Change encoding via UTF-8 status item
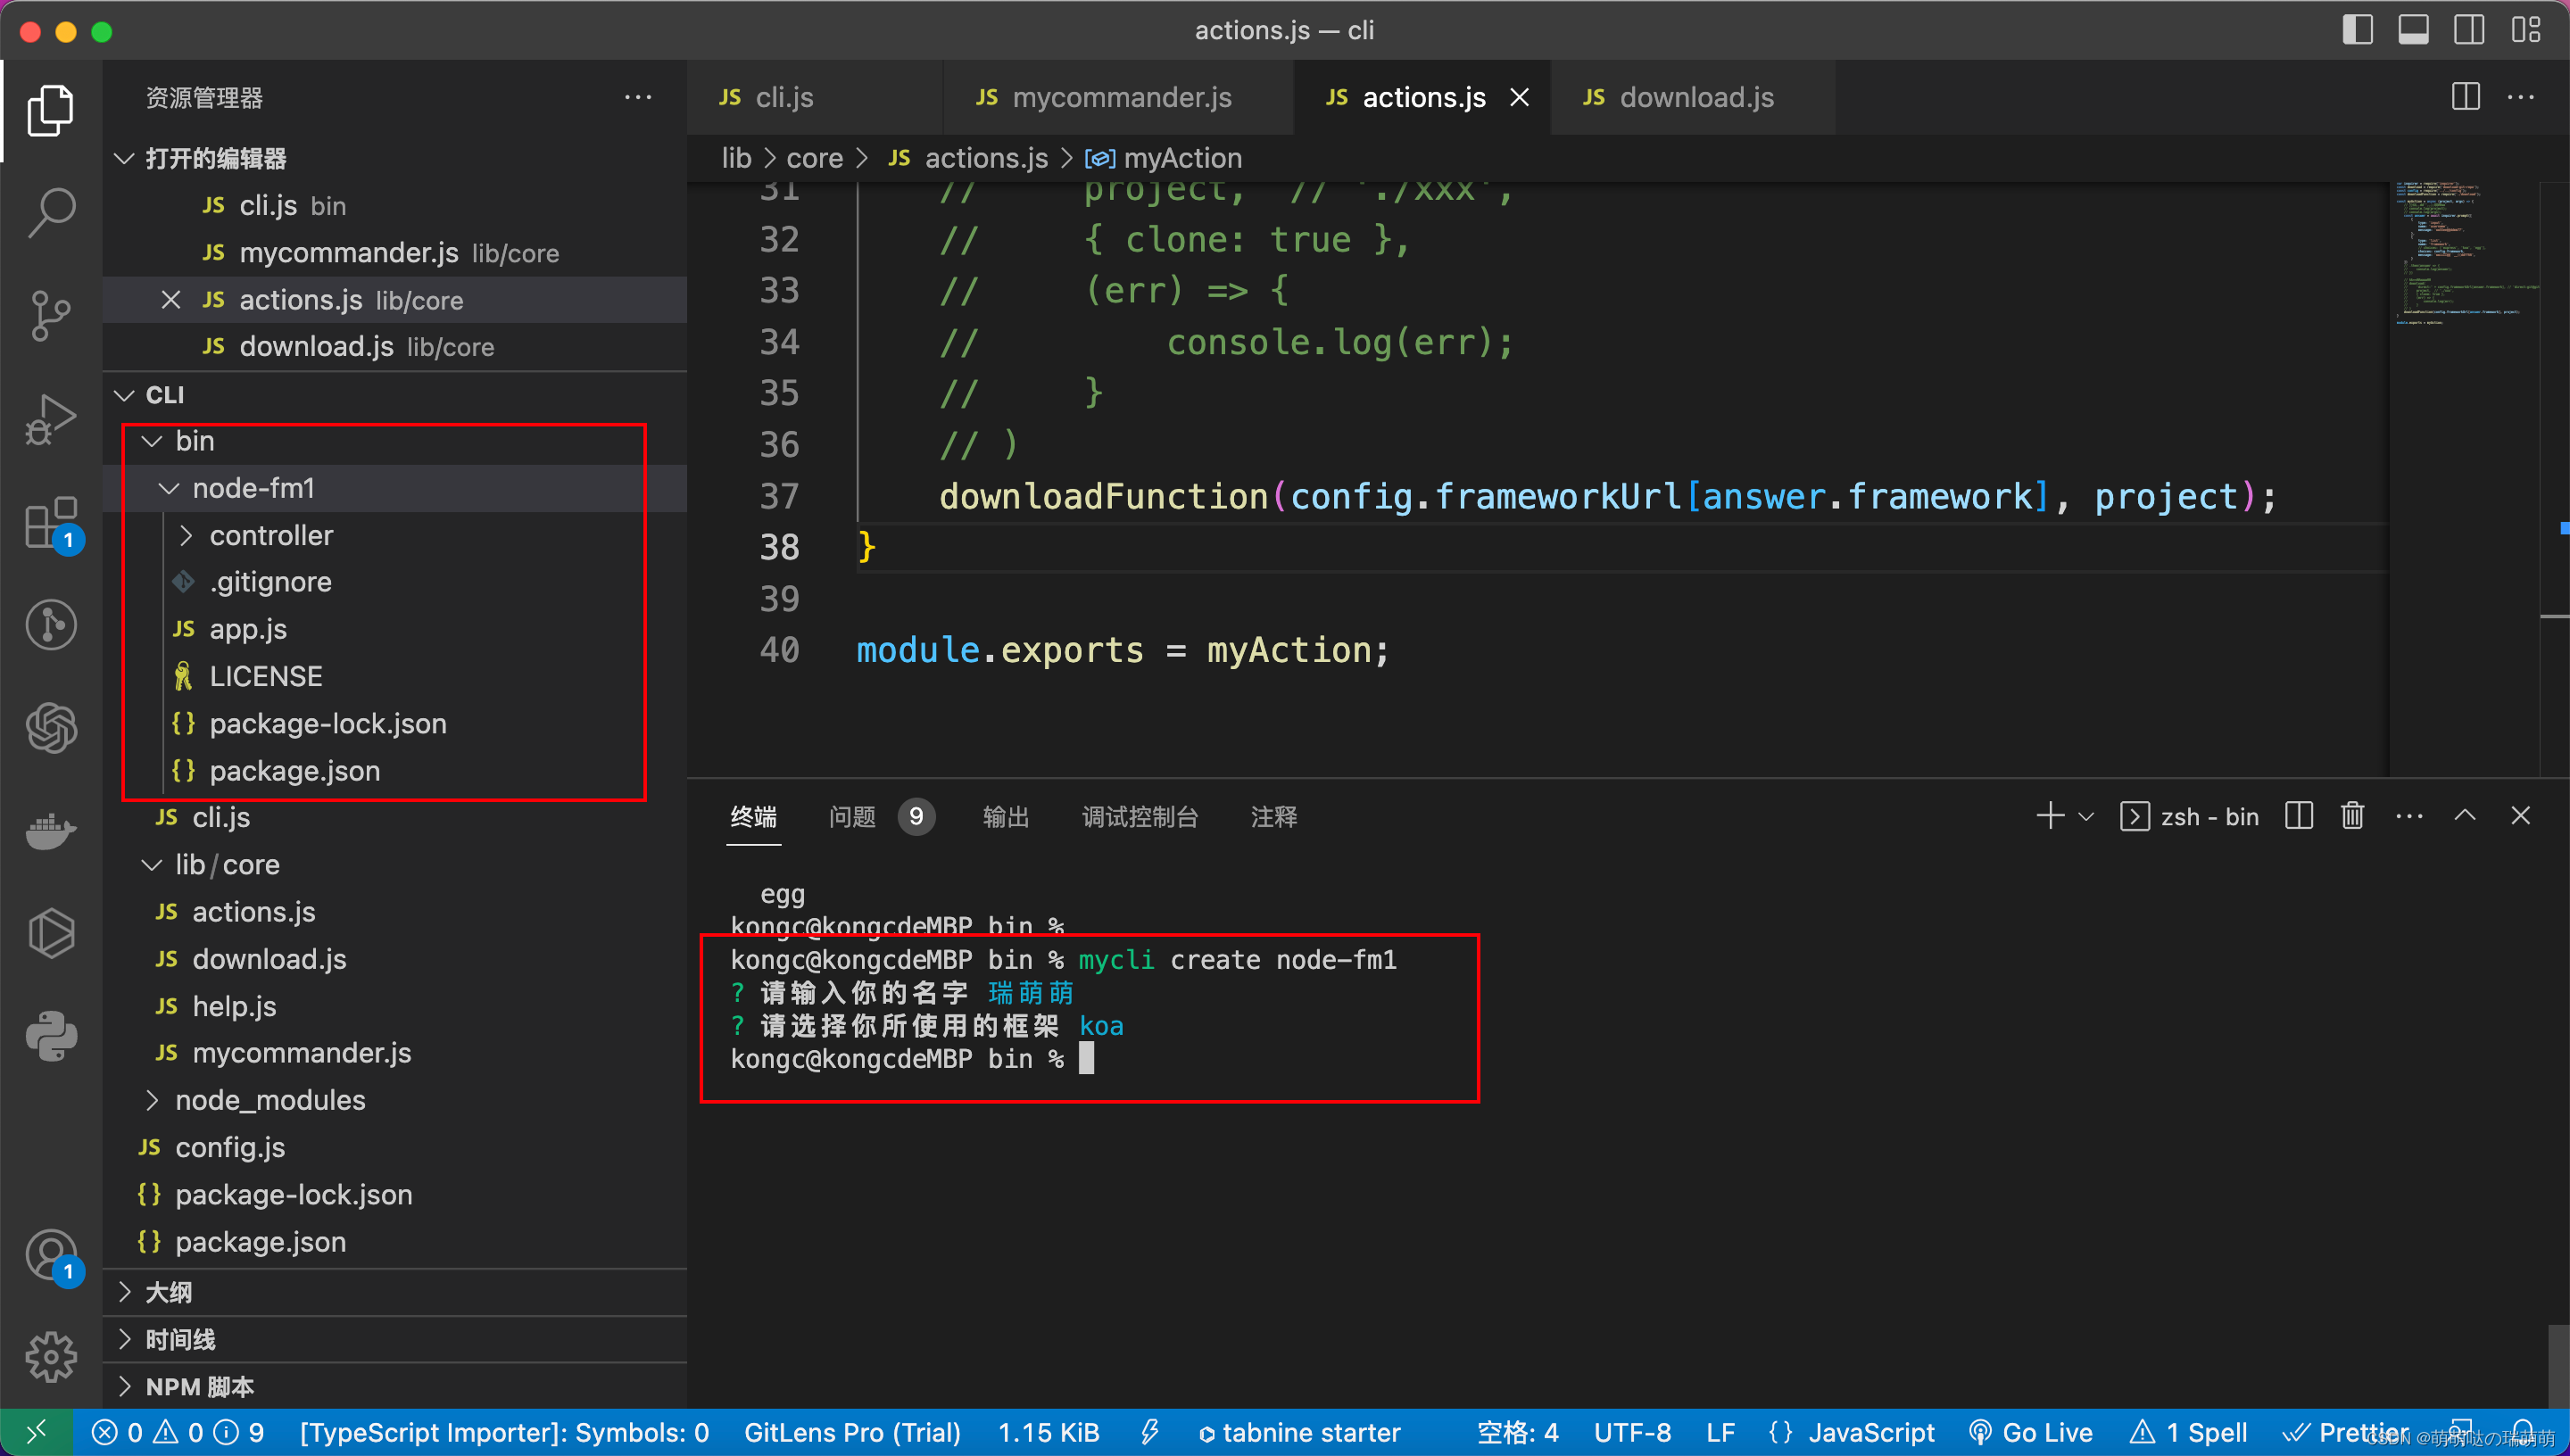This screenshot has width=2570, height=1456. coord(1632,1432)
